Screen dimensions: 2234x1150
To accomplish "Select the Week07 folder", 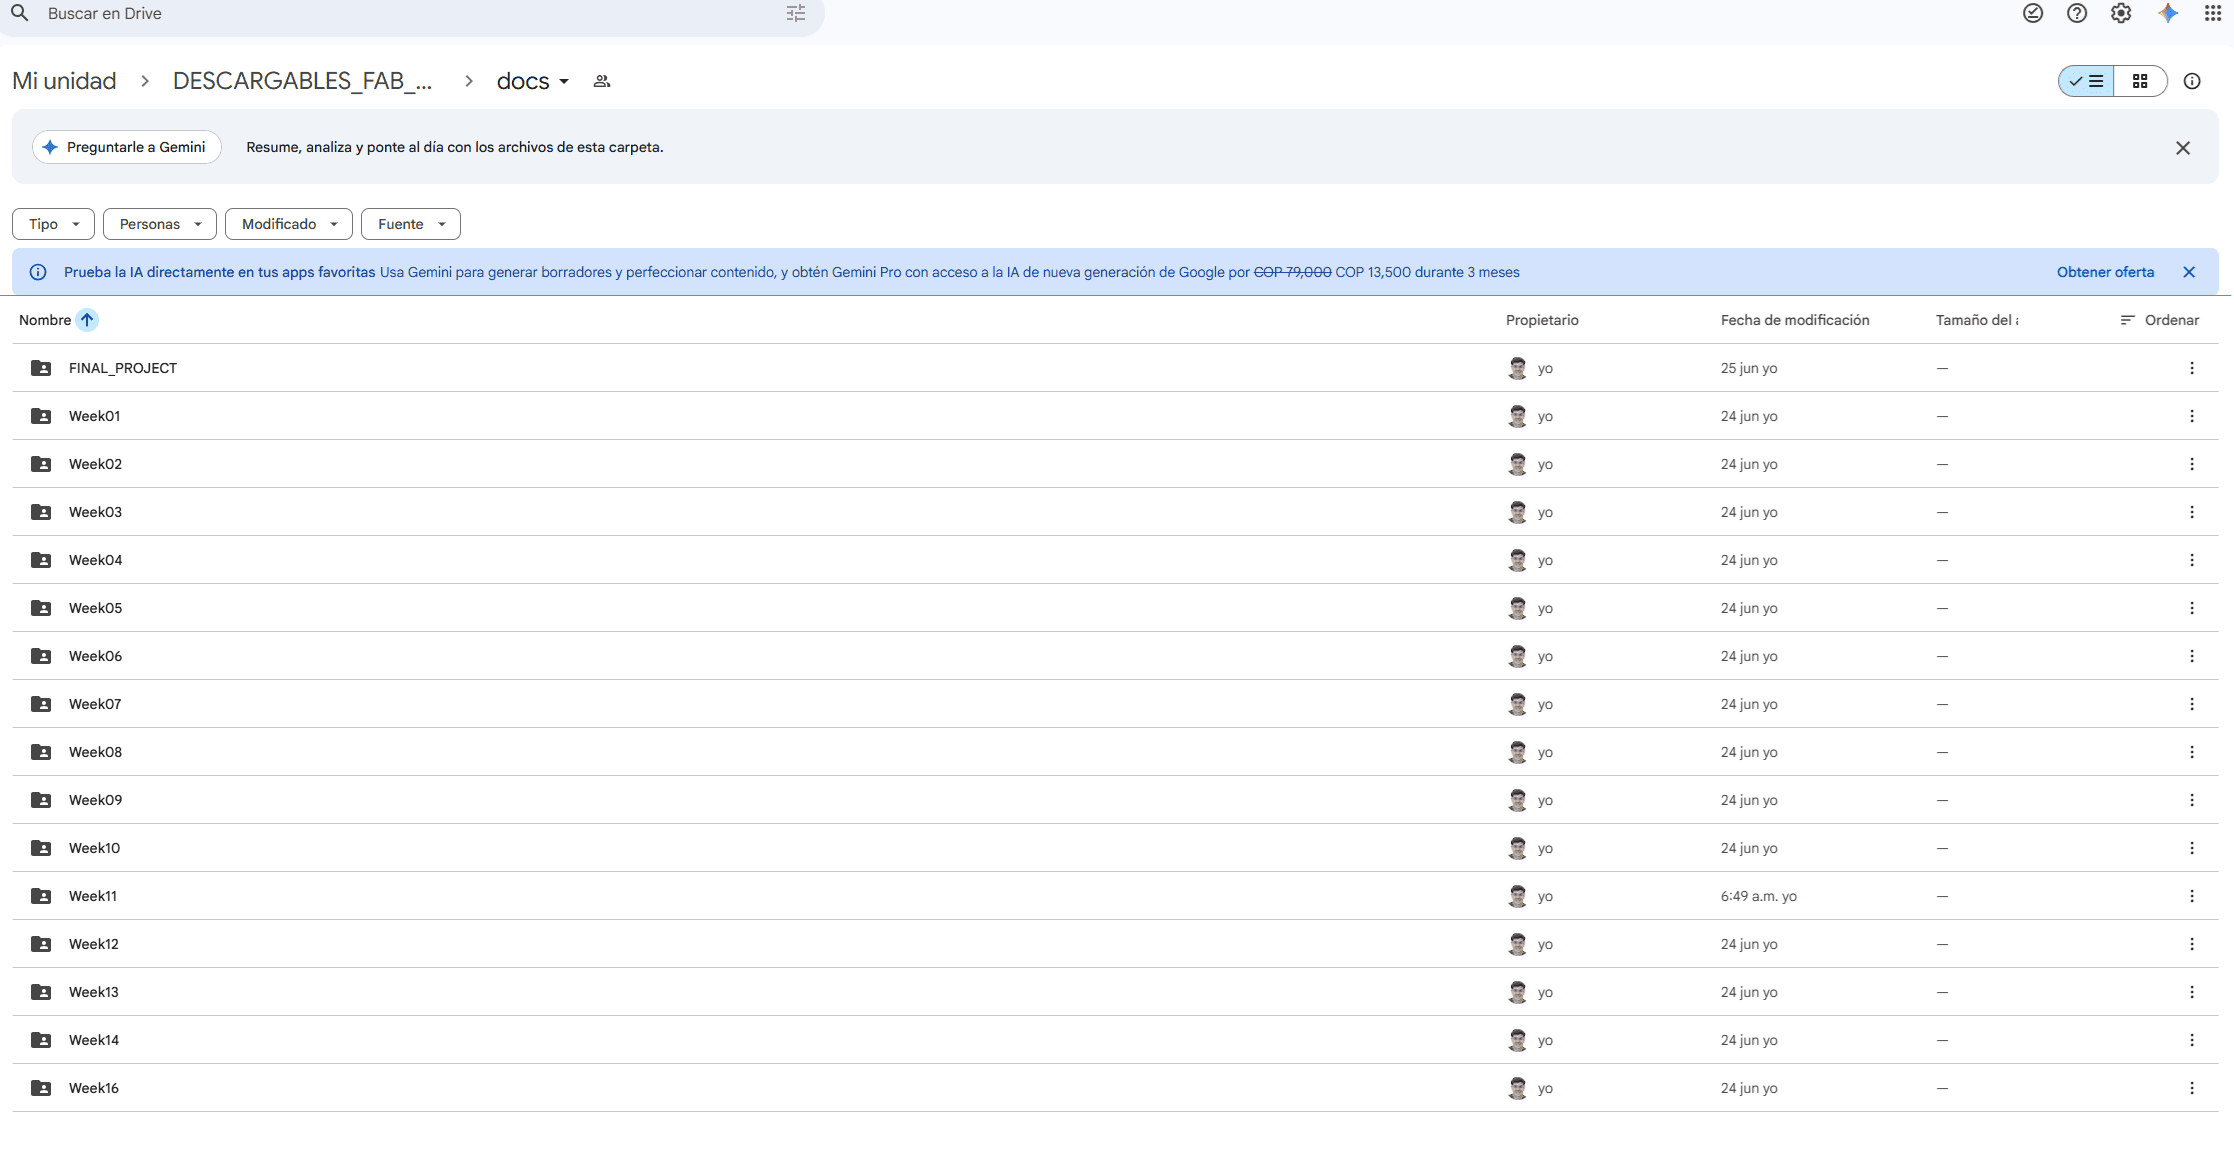I will coord(1115,704).
